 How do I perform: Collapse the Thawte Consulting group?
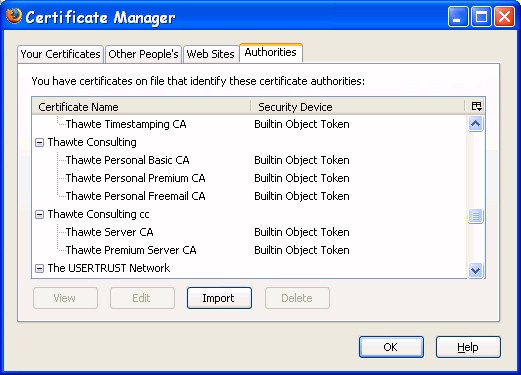click(x=39, y=143)
